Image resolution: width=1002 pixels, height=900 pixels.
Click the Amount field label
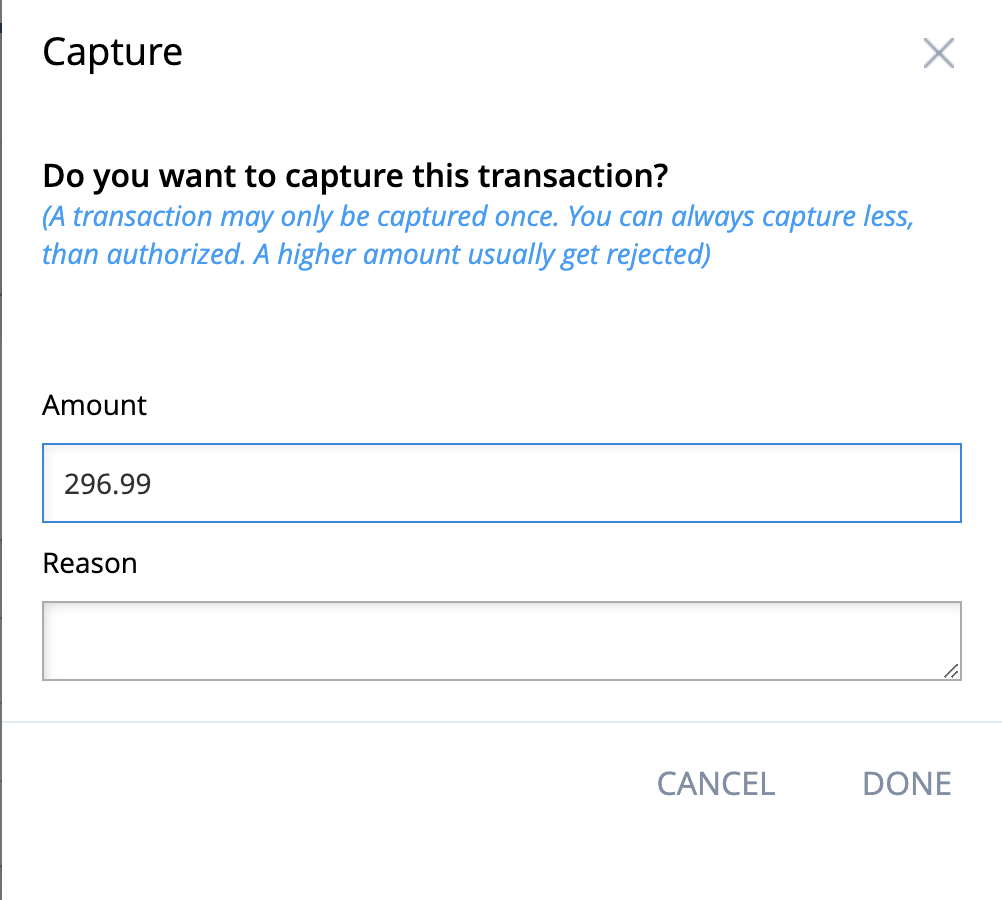coord(94,405)
